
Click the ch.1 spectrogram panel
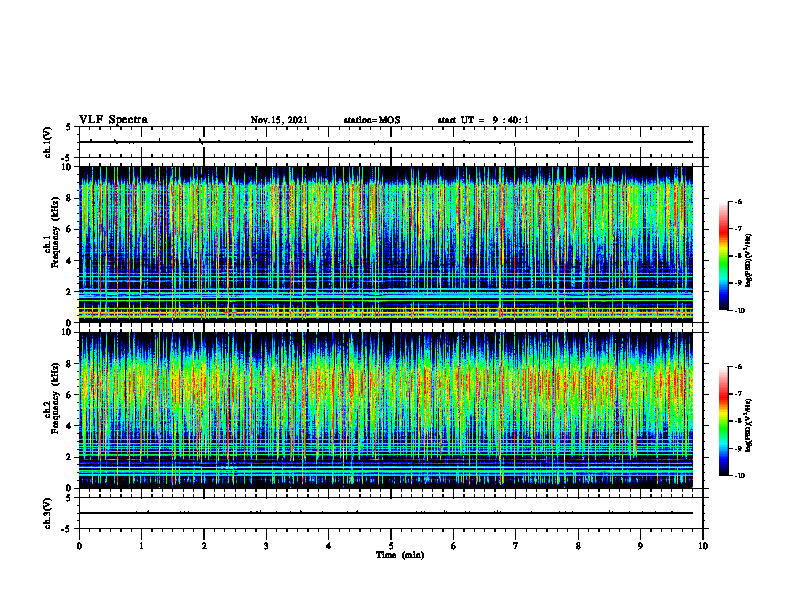386,244
